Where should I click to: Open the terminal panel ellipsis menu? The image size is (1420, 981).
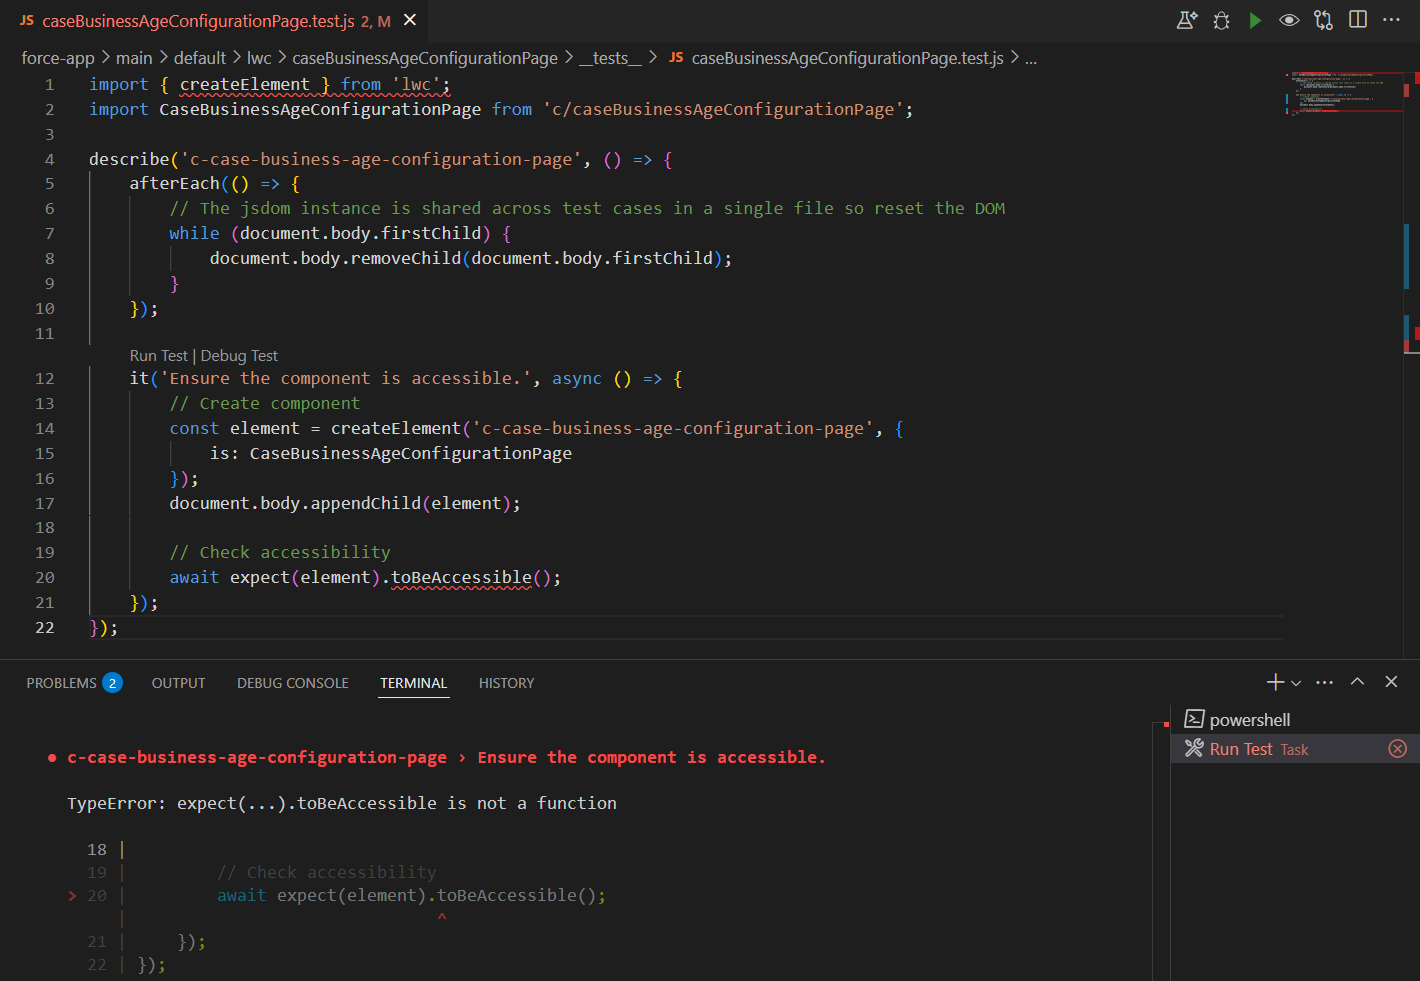pos(1325,682)
